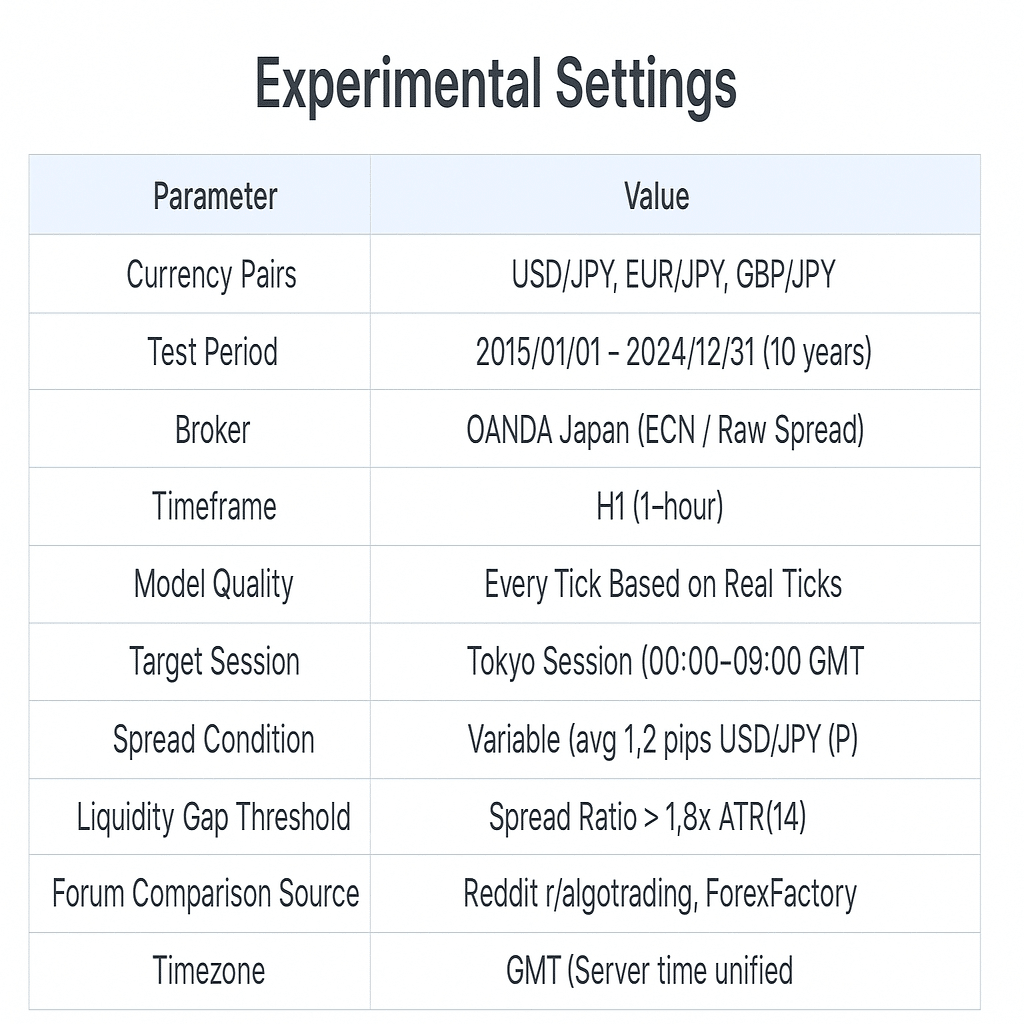The height and width of the screenshot is (1024, 1024).
Task: Select the Tokyo Session value cell
Action: pyautogui.click(x=665, y=662)
